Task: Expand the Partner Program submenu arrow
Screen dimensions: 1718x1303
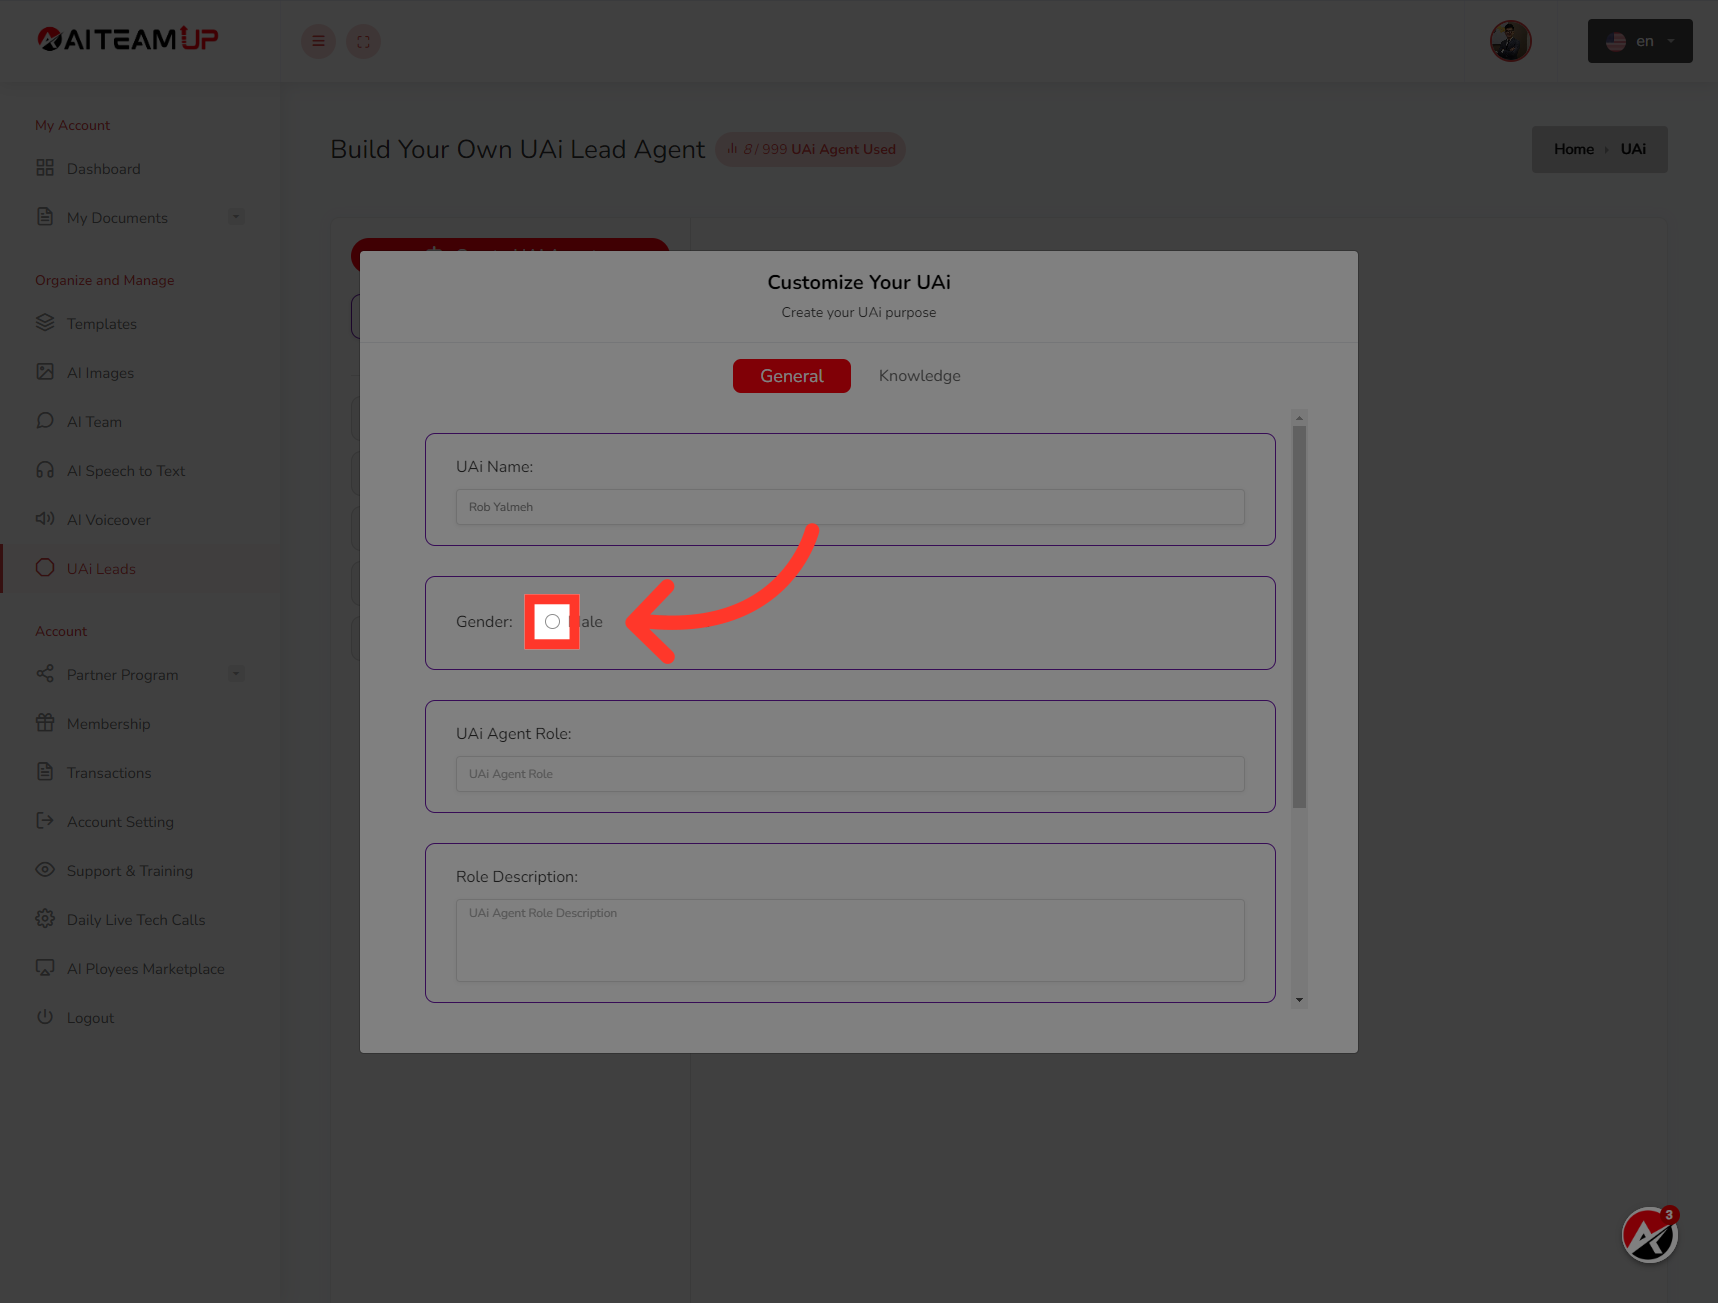Action: (236, 674)
